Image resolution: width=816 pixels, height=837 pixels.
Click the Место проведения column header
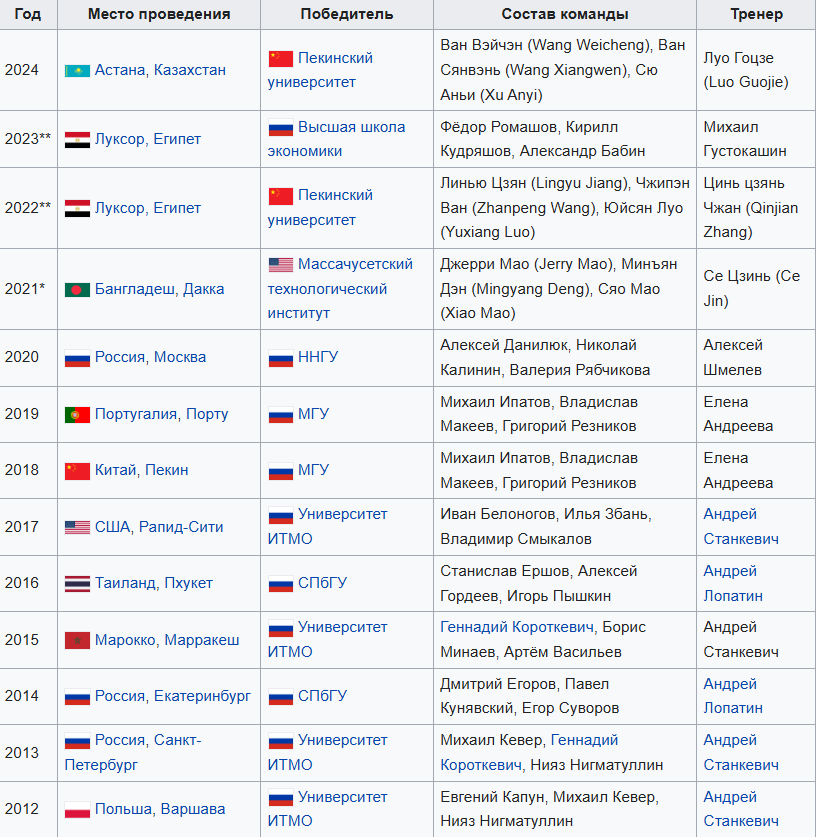click(x=159, y=14)
